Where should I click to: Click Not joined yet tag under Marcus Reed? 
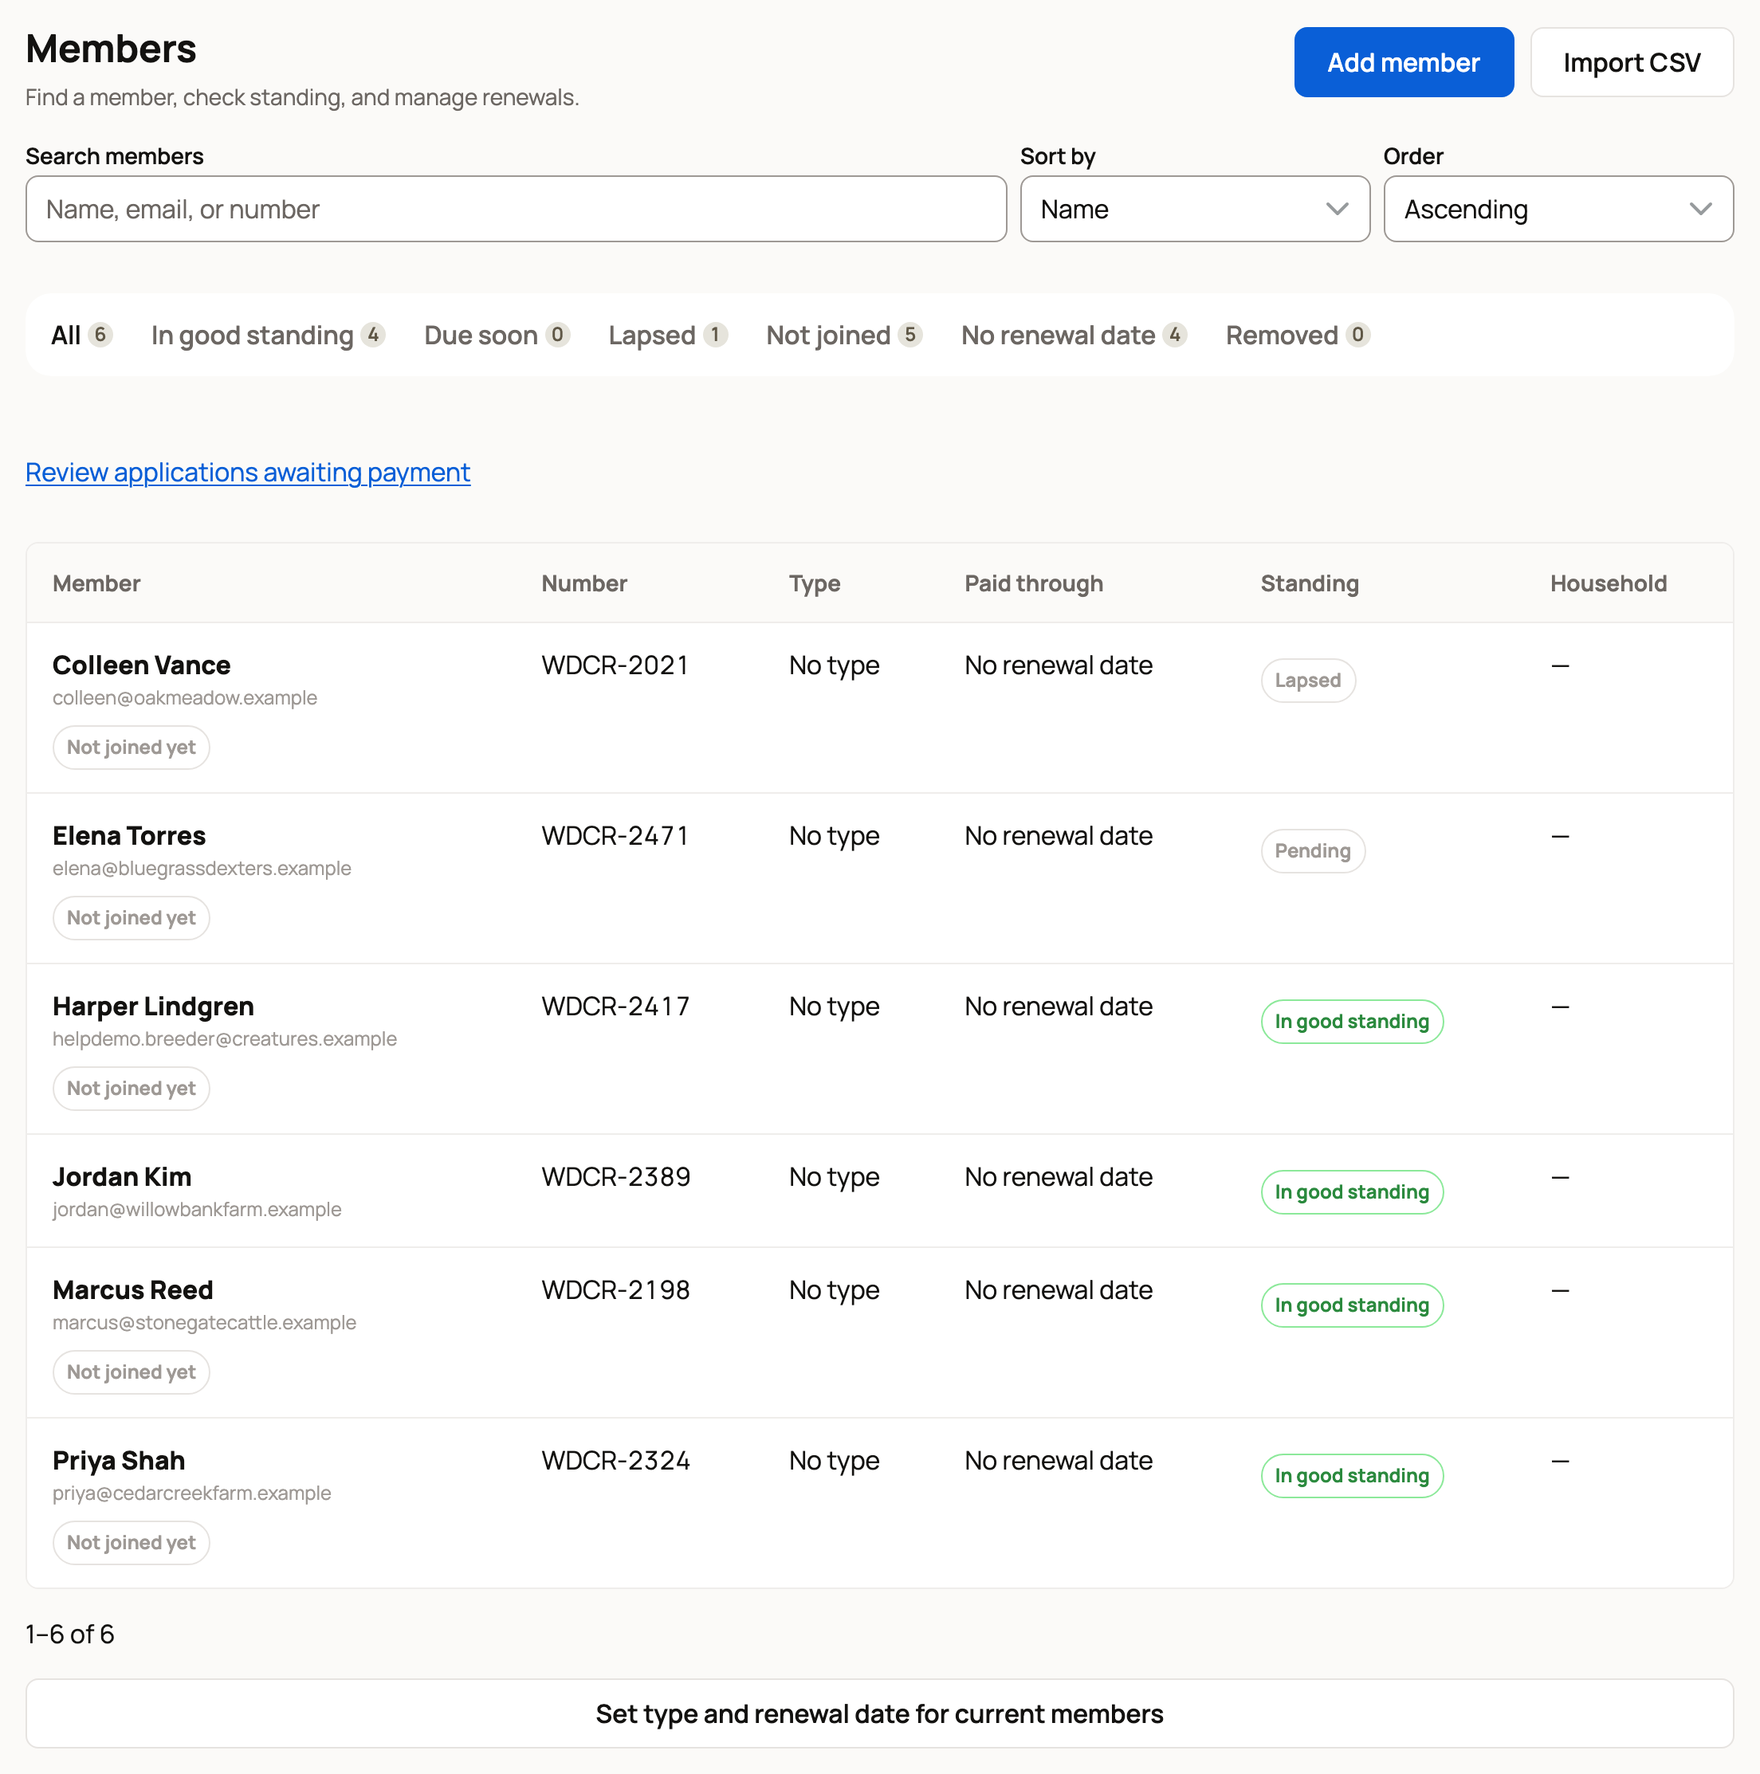(131, 1372)
